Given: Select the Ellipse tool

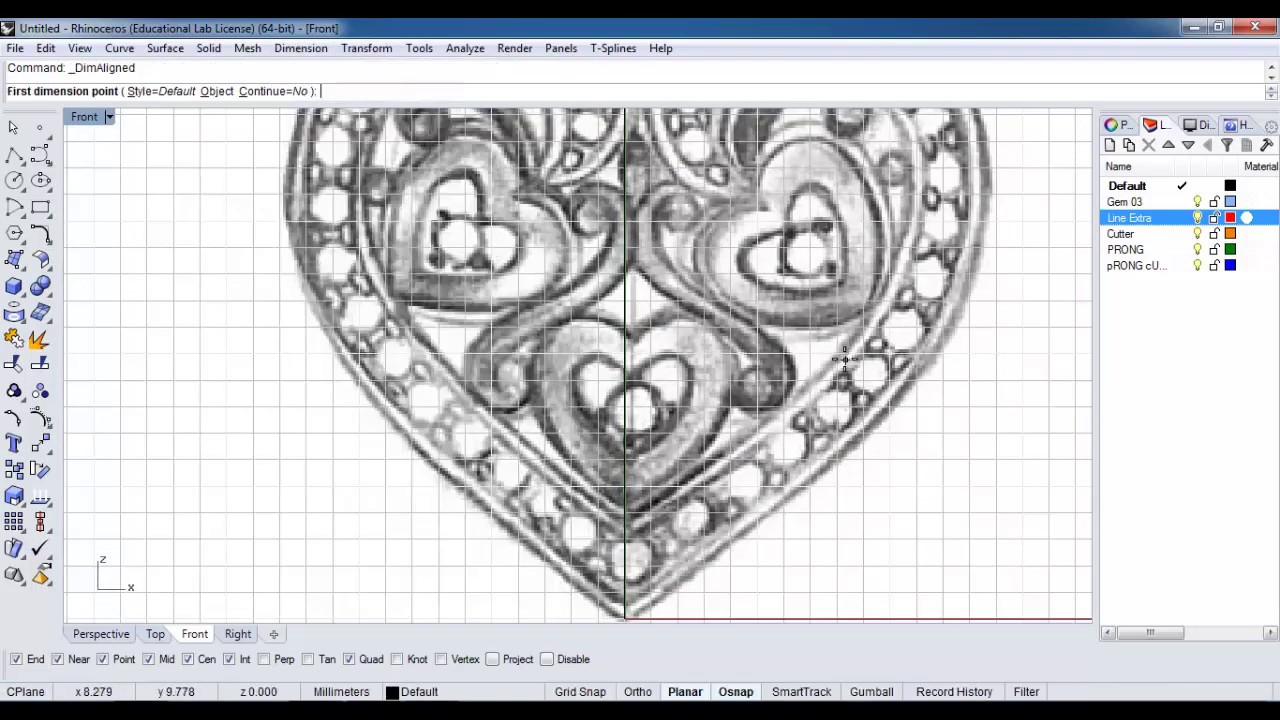Looking at the screenshot, I should [40, 180].
